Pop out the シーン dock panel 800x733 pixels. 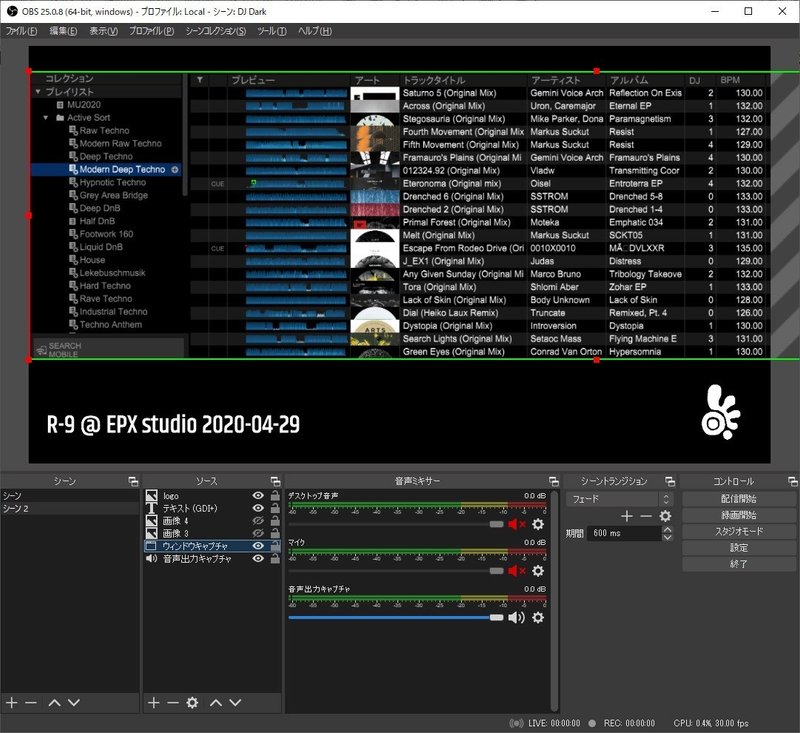click(133, 481)
